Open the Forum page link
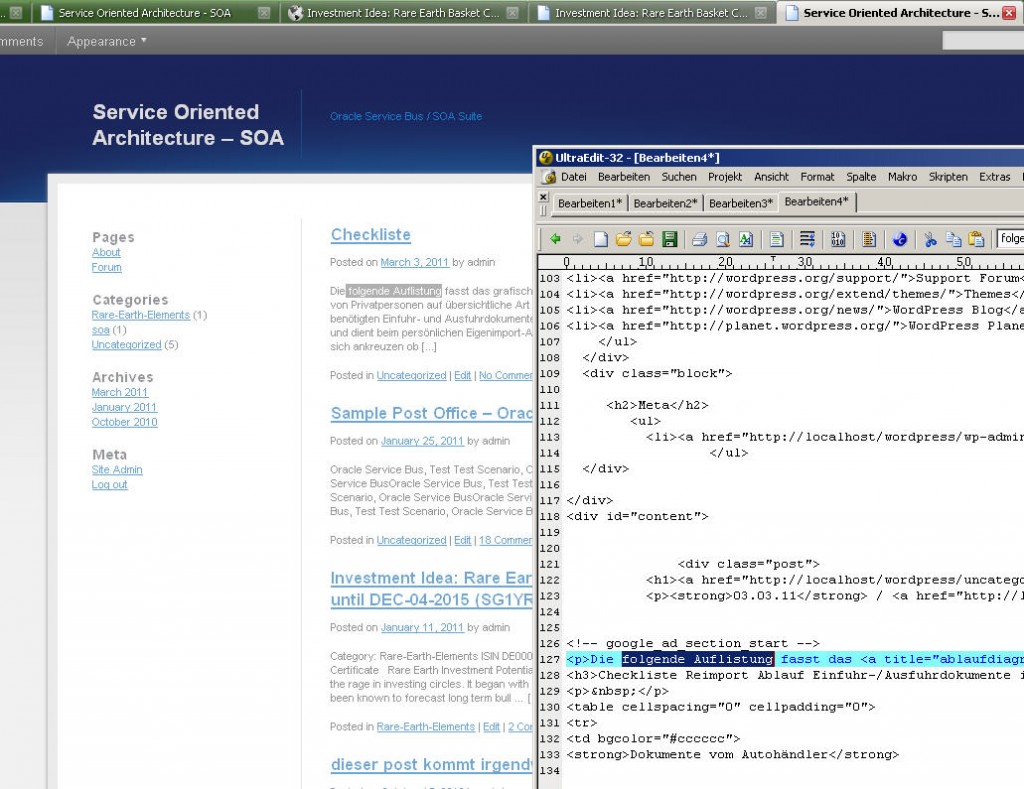 click(106, 267)
